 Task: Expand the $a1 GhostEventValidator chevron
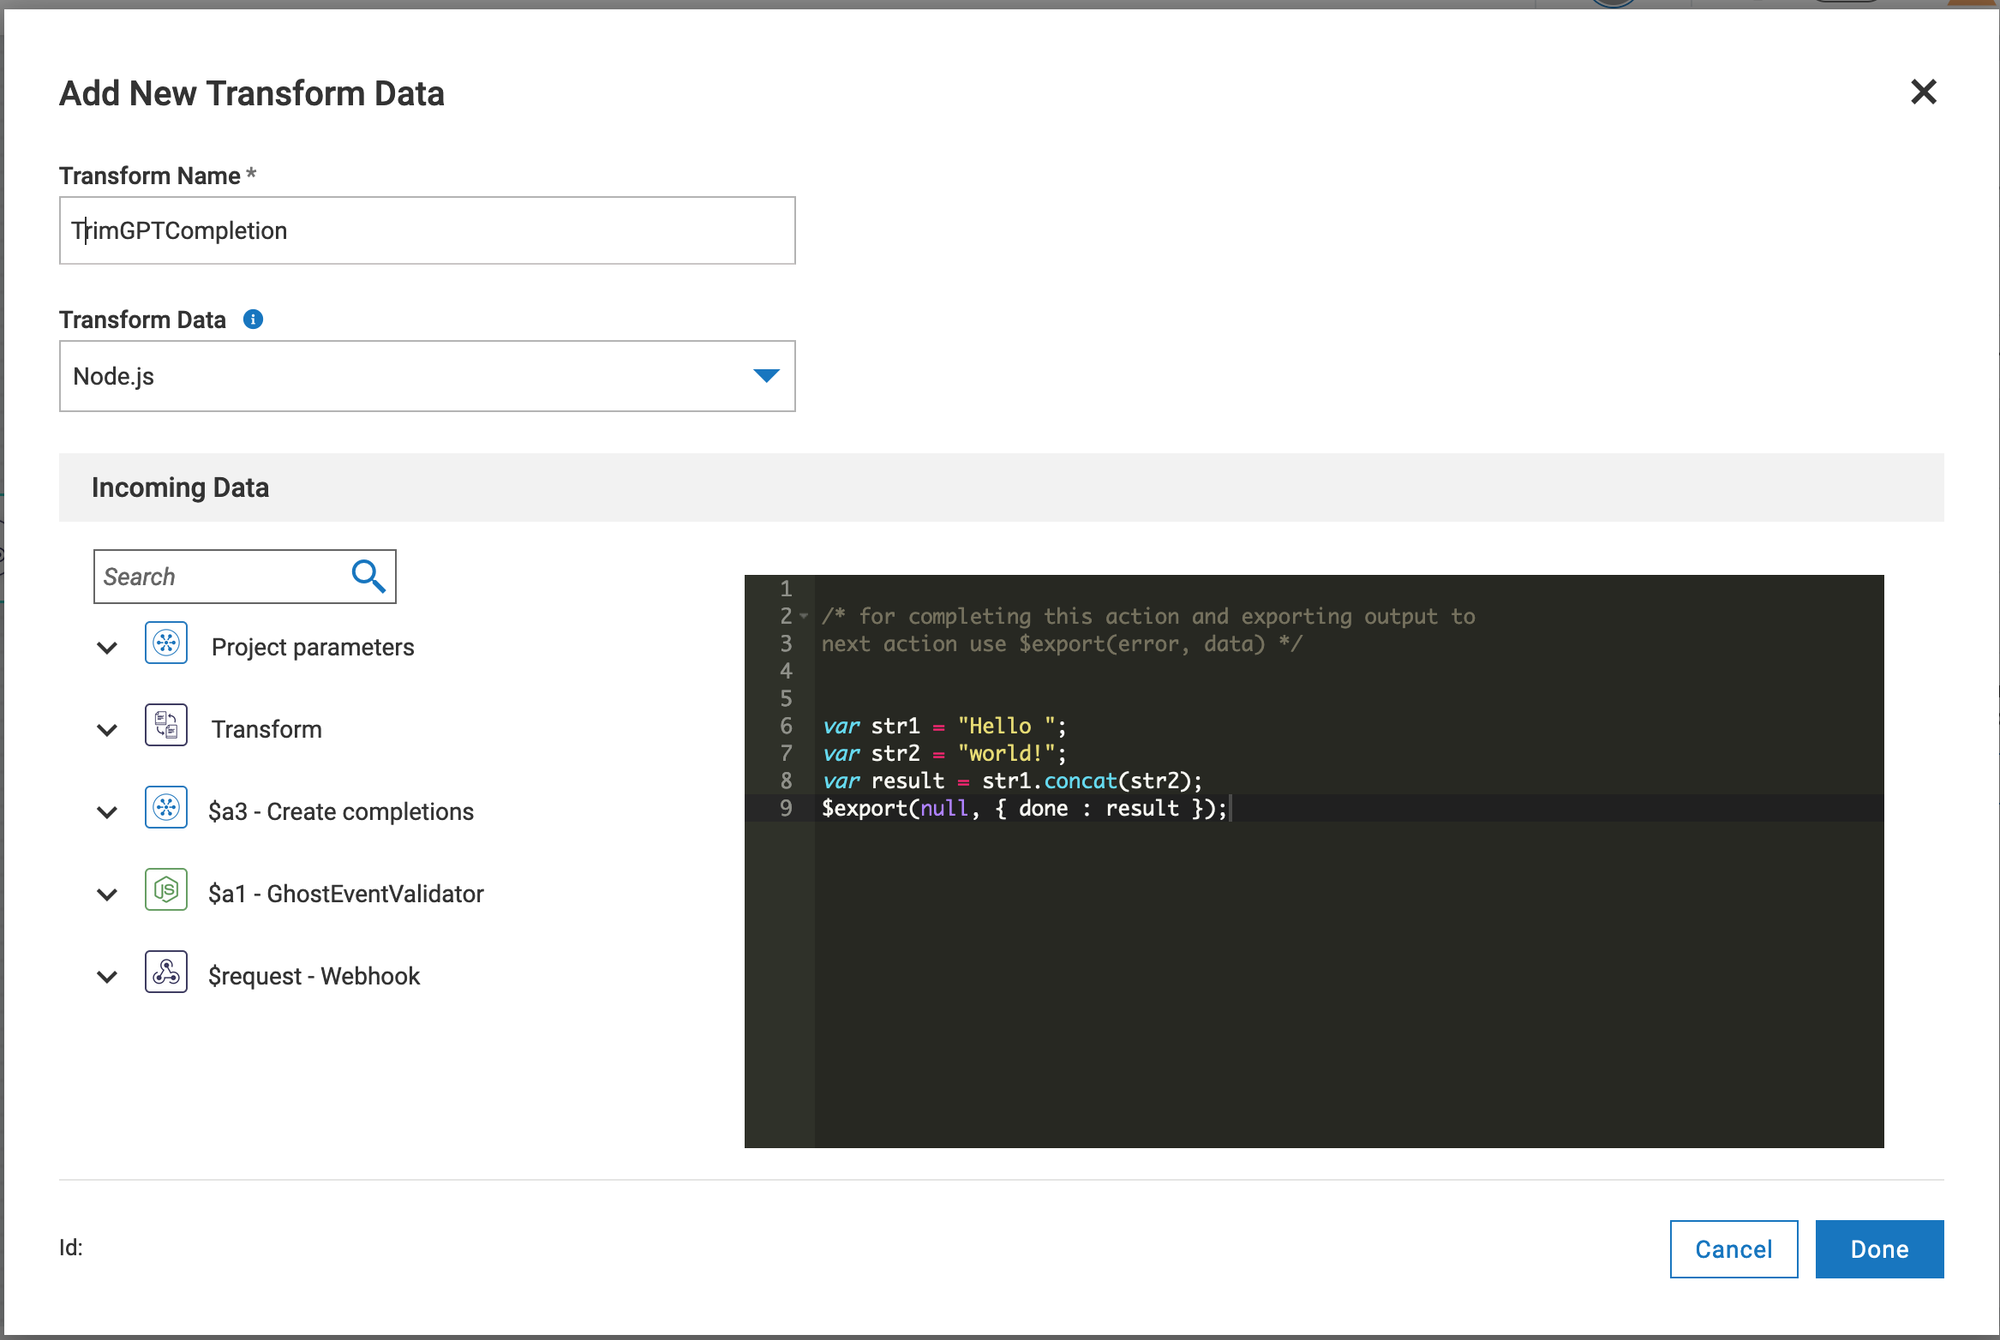107,894
